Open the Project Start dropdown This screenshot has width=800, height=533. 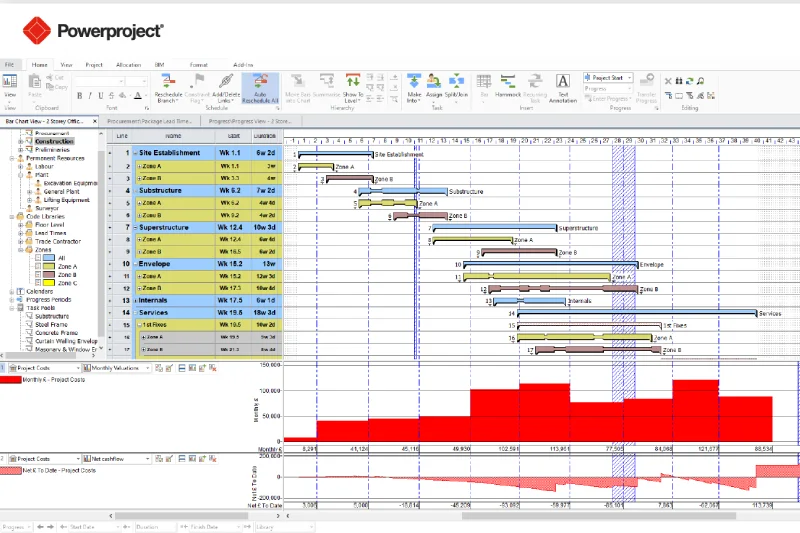(630, 78)
